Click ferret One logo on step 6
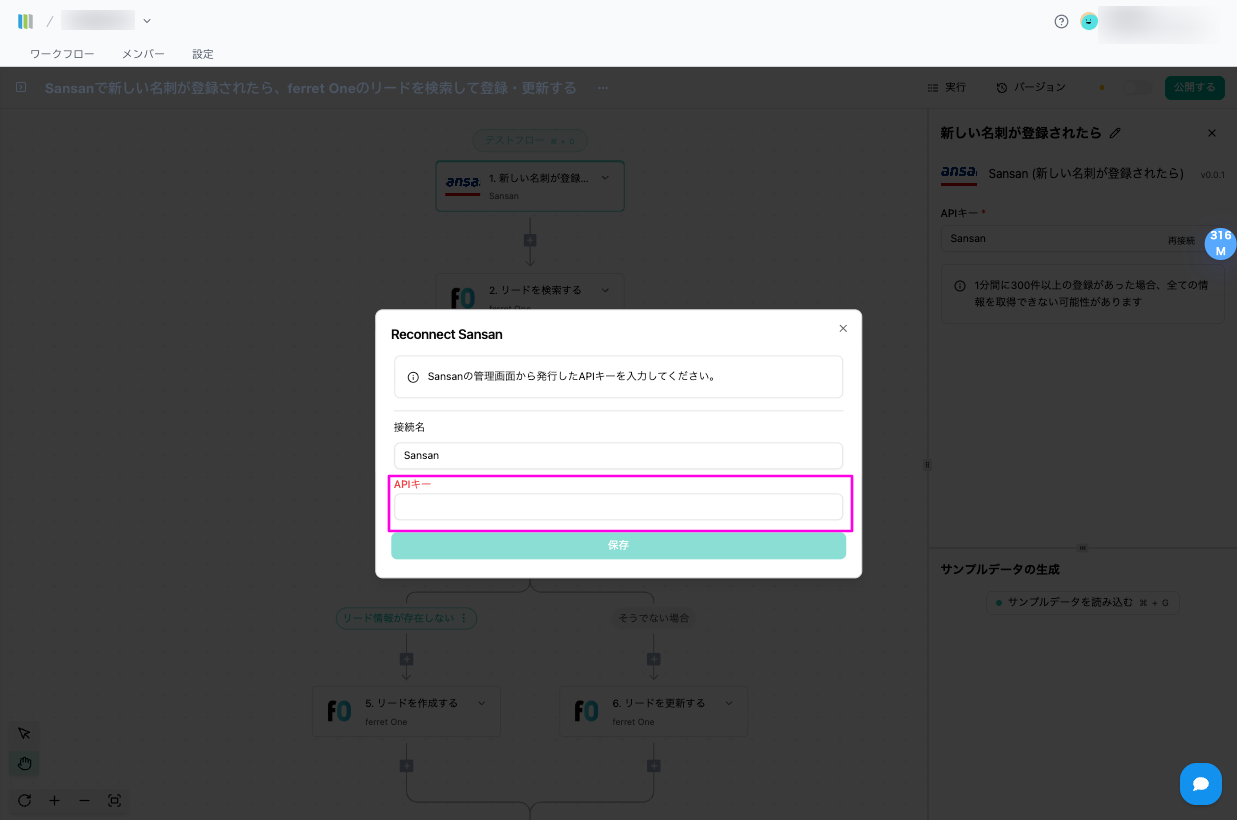Image resolution: width=1237 pixels, height=820 pixels. 586,711
